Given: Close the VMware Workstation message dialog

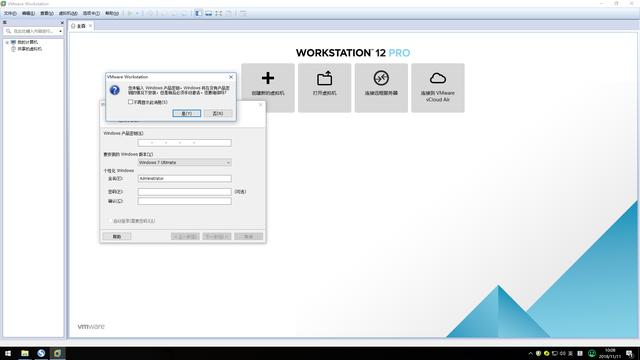Looking at the screenshot, I should (x=231, y=77).
